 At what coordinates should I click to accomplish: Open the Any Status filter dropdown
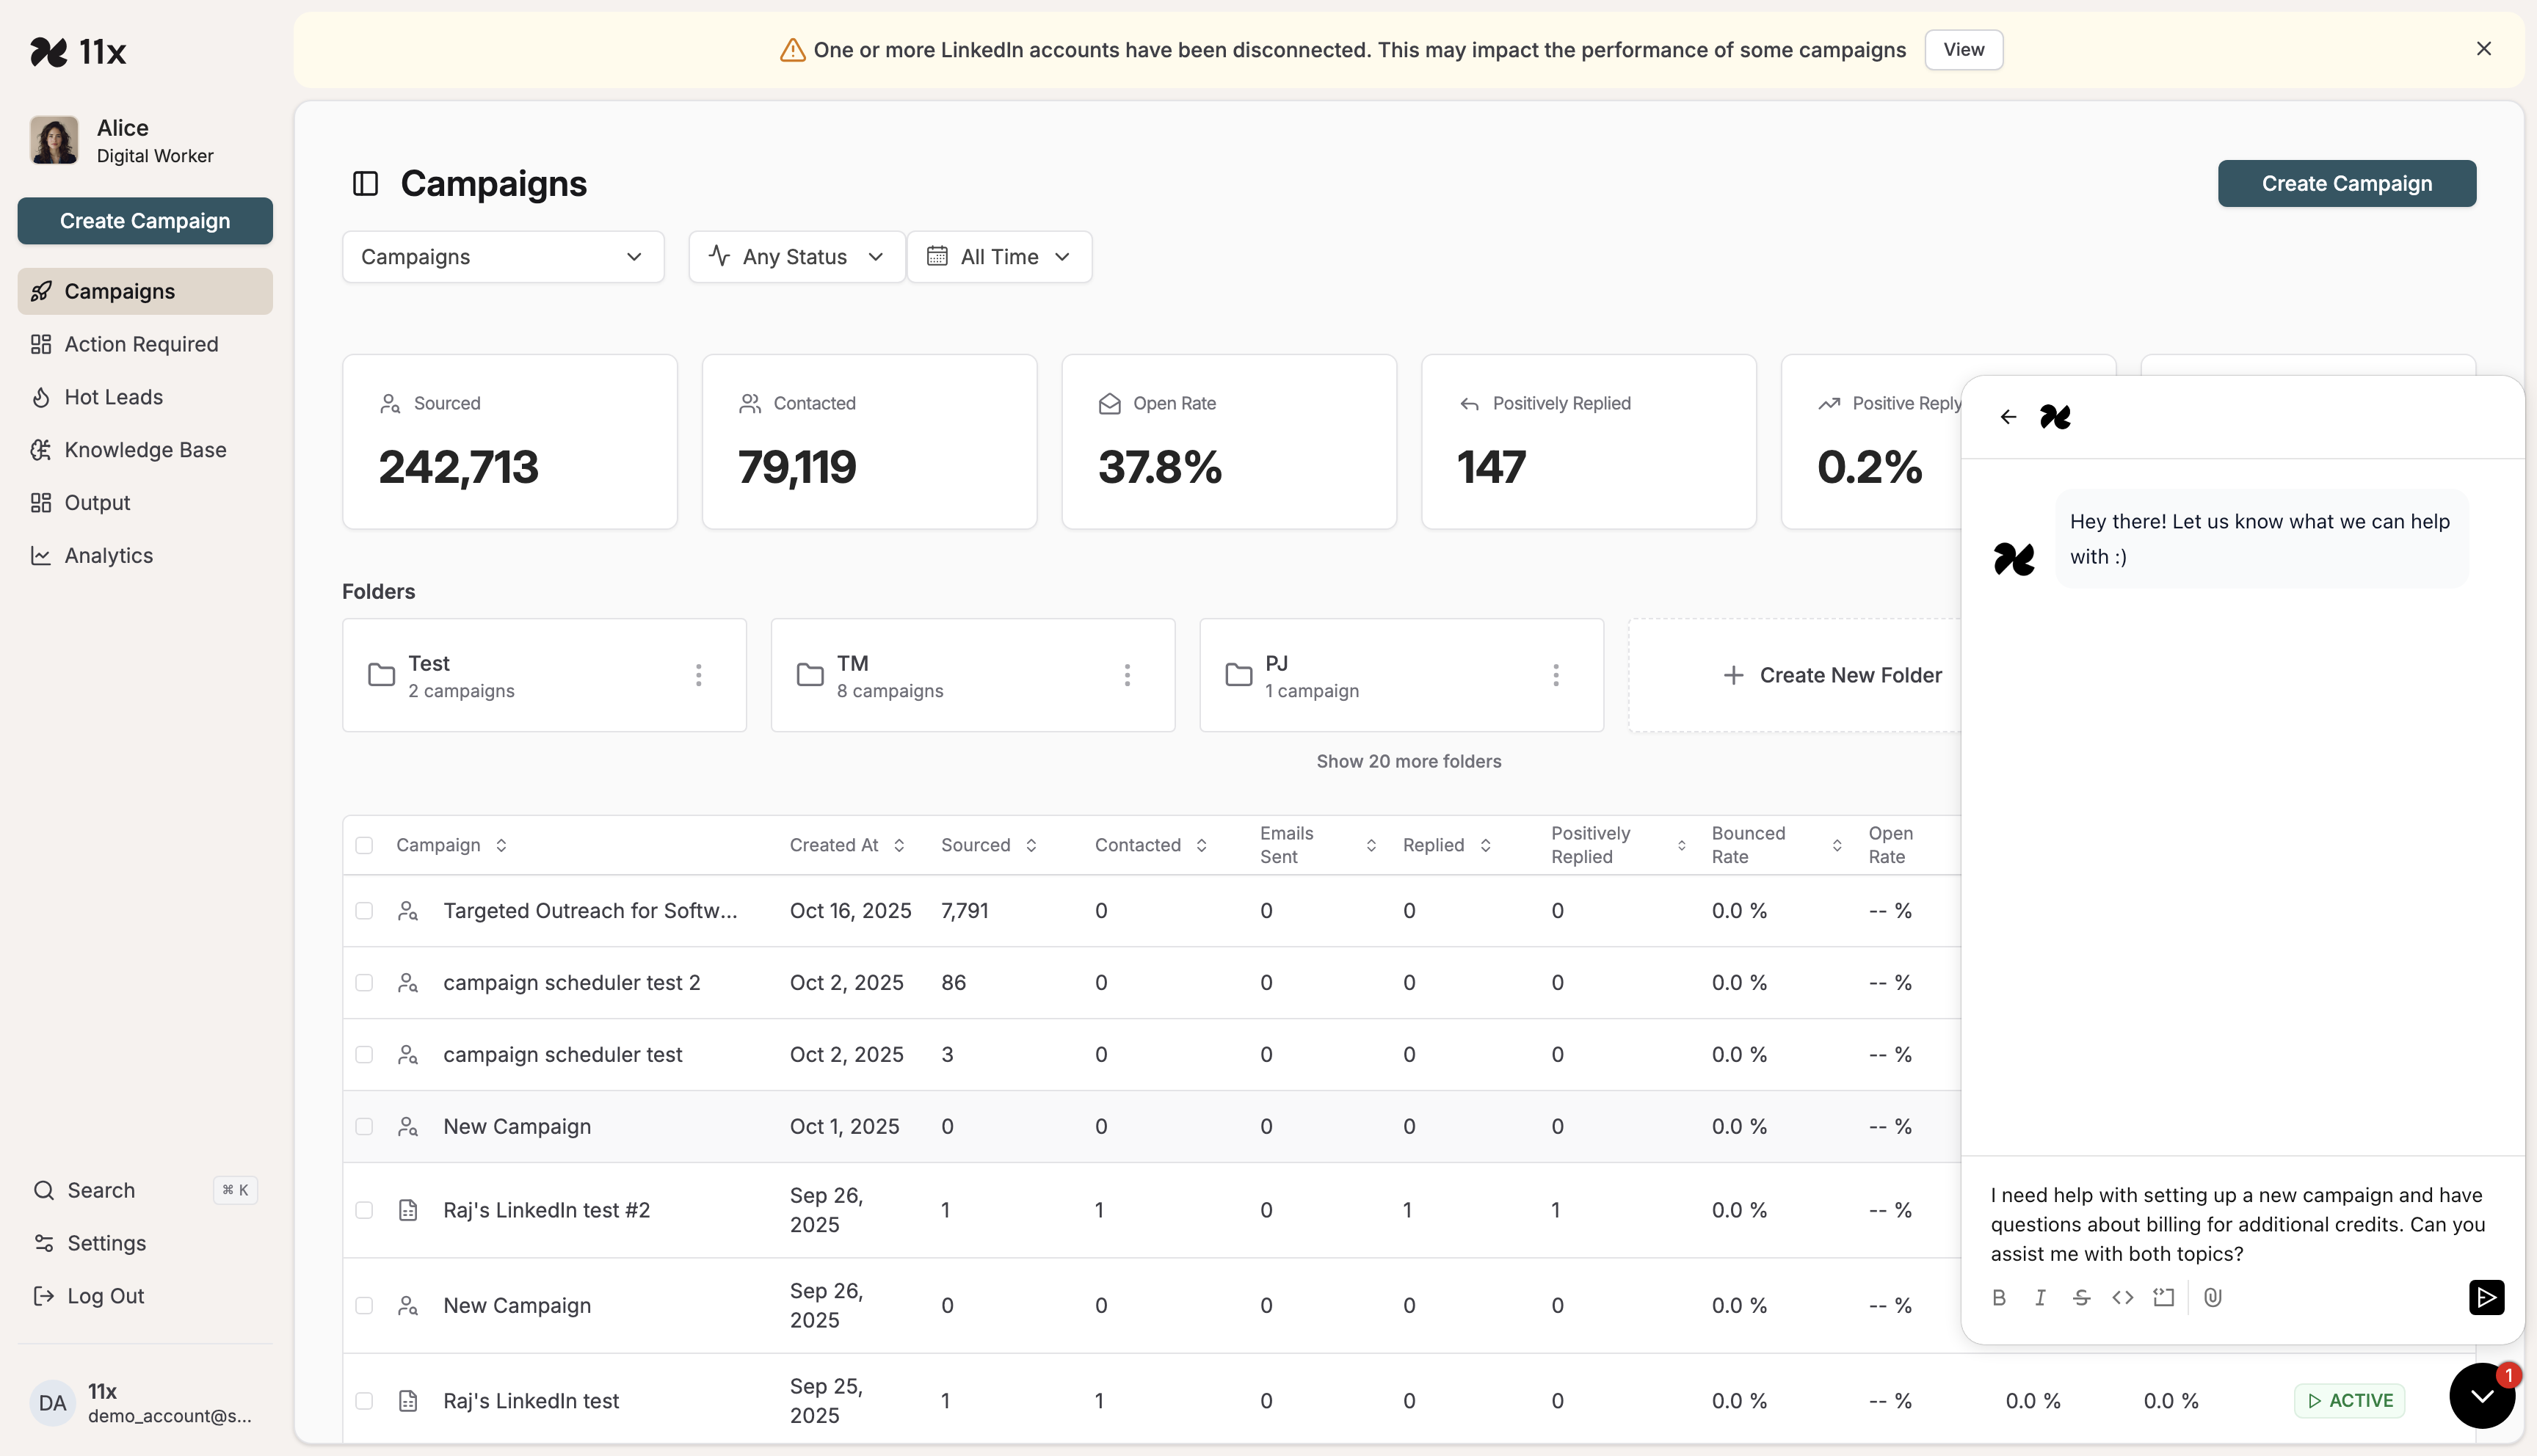click(x=796, y=257)
